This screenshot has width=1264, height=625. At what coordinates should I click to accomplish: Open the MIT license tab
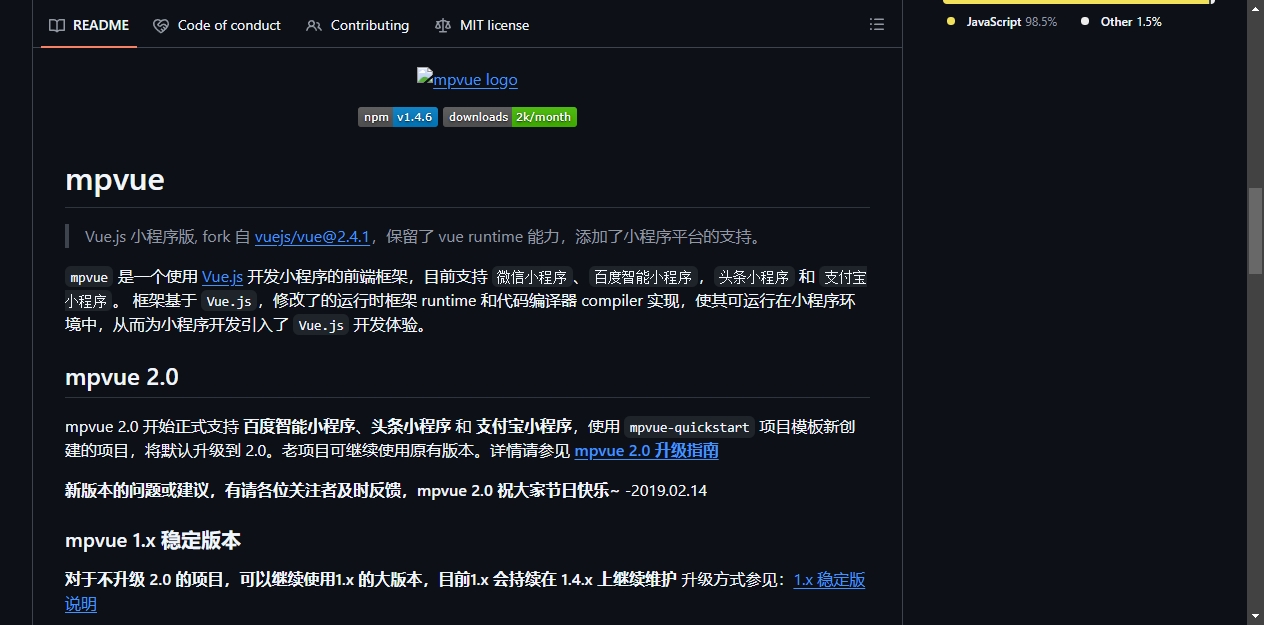tap(482, 25)
